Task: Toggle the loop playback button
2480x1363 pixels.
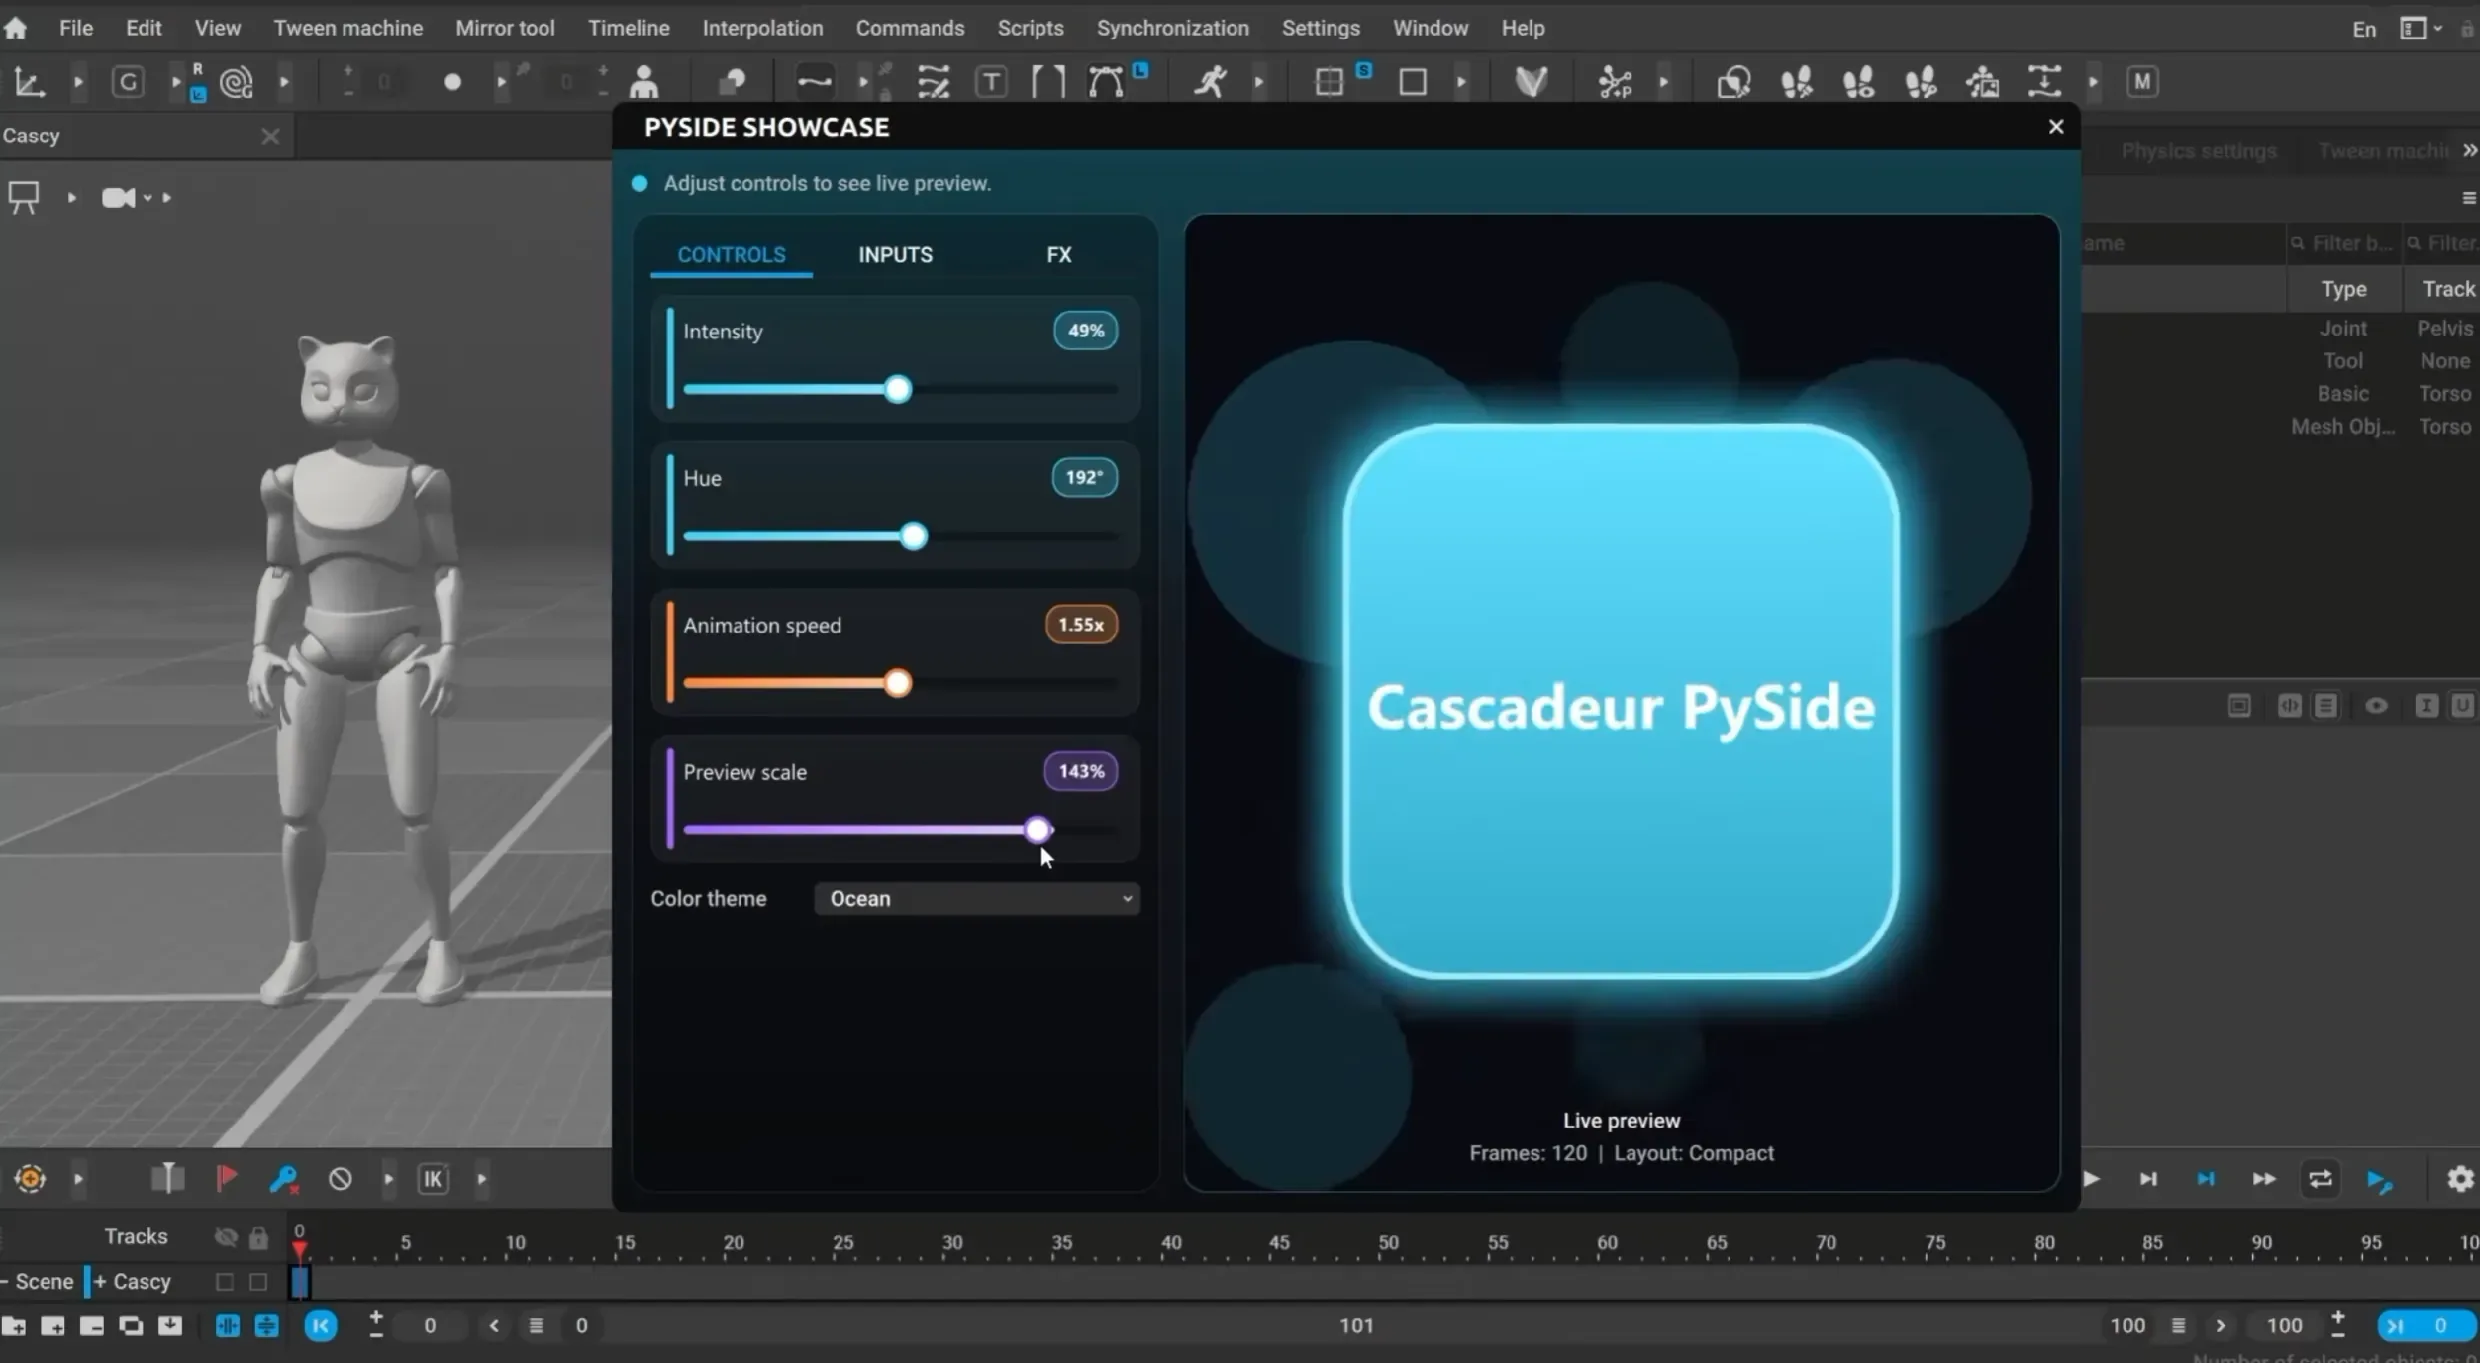Action: [2320, 1179]
